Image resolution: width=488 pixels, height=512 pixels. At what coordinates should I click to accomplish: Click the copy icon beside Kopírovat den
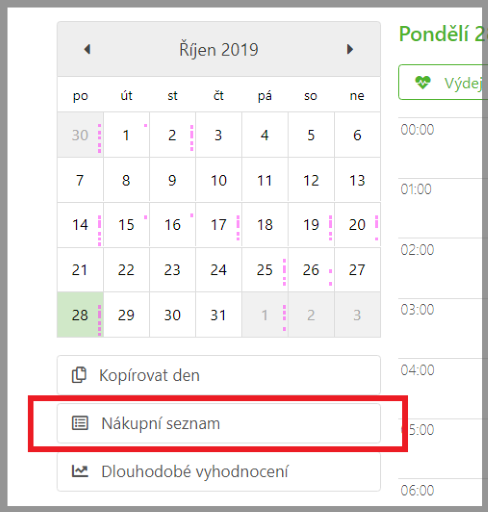click(79, 375)
